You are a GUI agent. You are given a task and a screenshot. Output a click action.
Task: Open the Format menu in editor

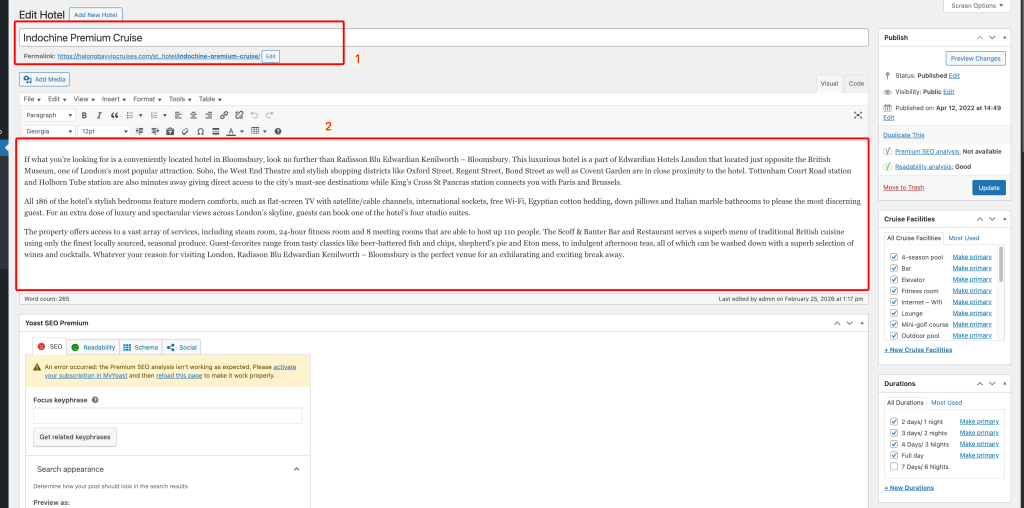click(147, 99)
